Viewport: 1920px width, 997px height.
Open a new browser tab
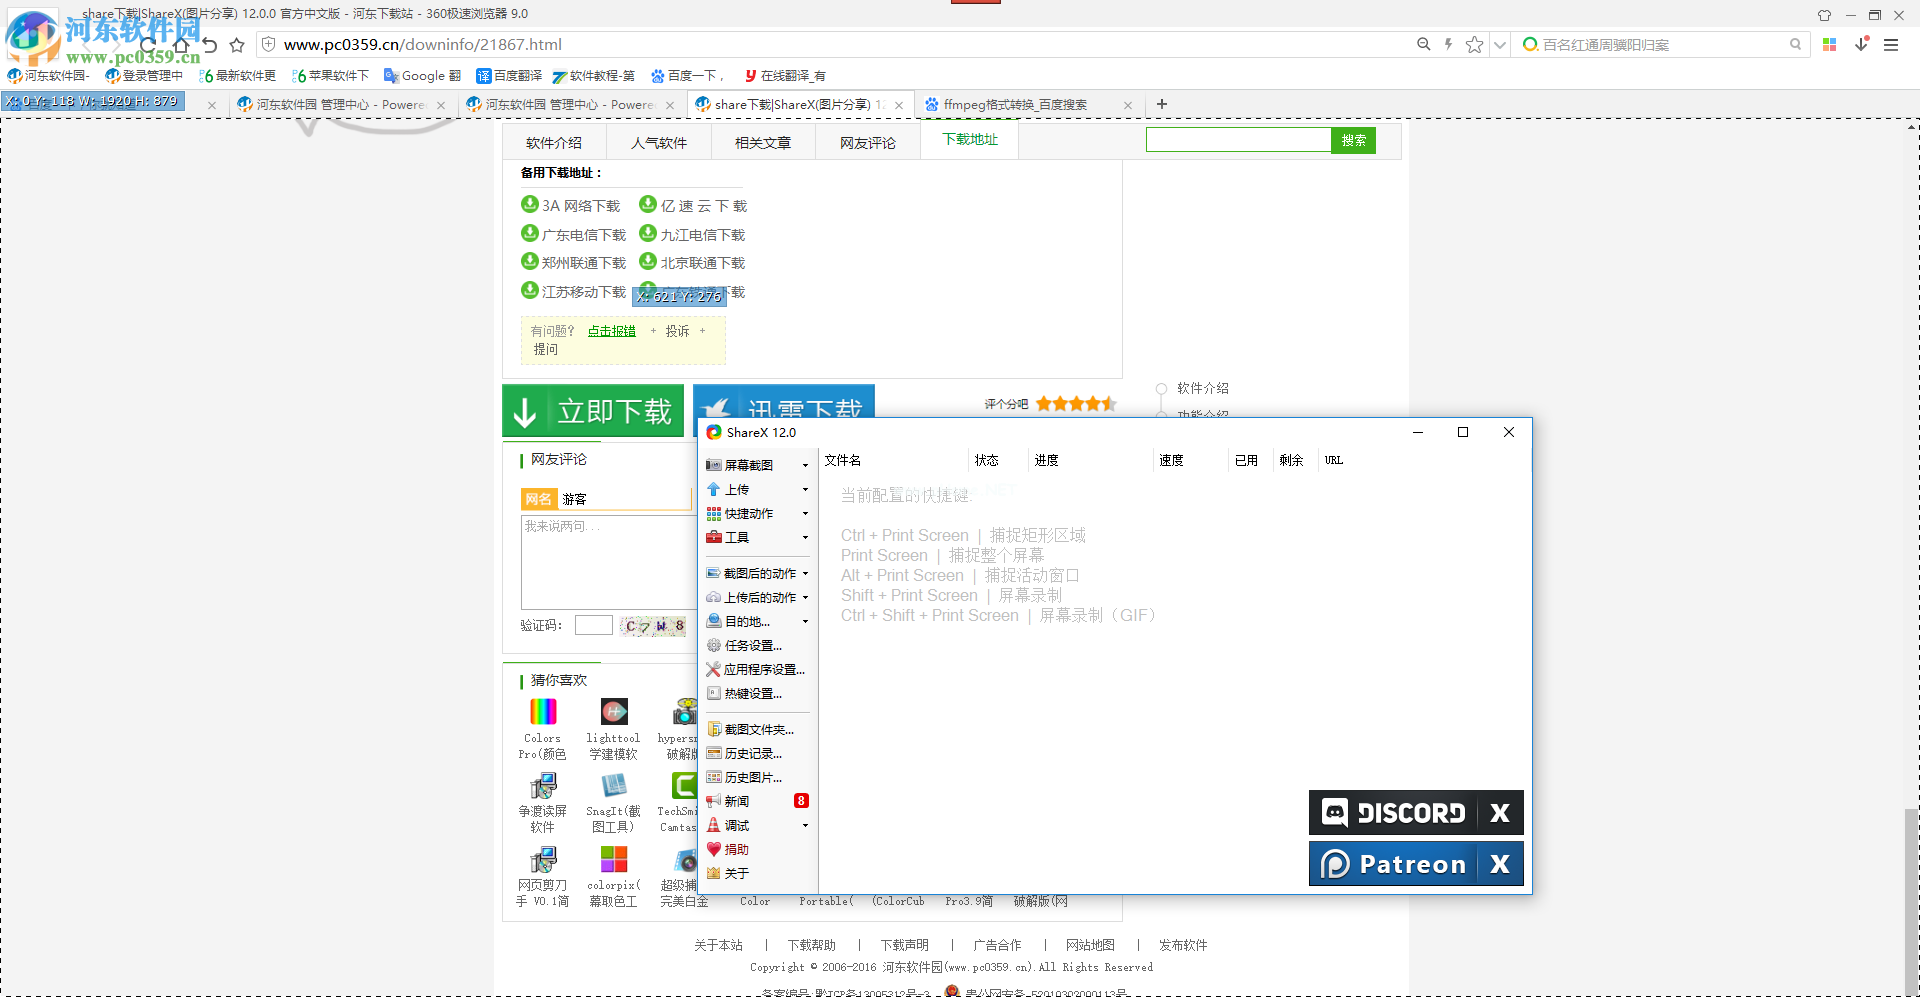click(x=1162, y=104)
